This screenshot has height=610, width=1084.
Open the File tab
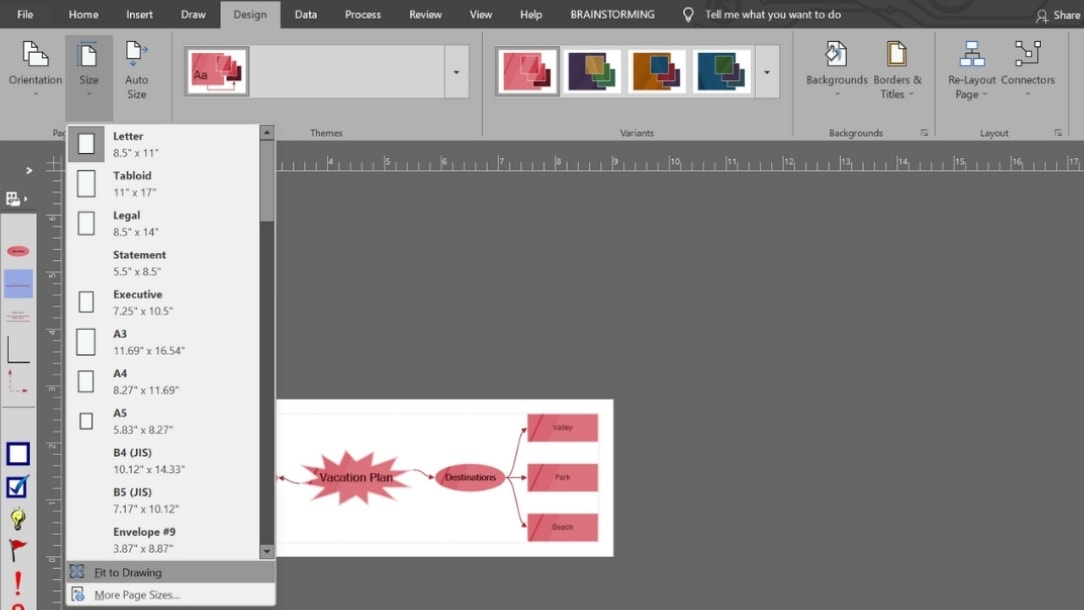[25, 15]
